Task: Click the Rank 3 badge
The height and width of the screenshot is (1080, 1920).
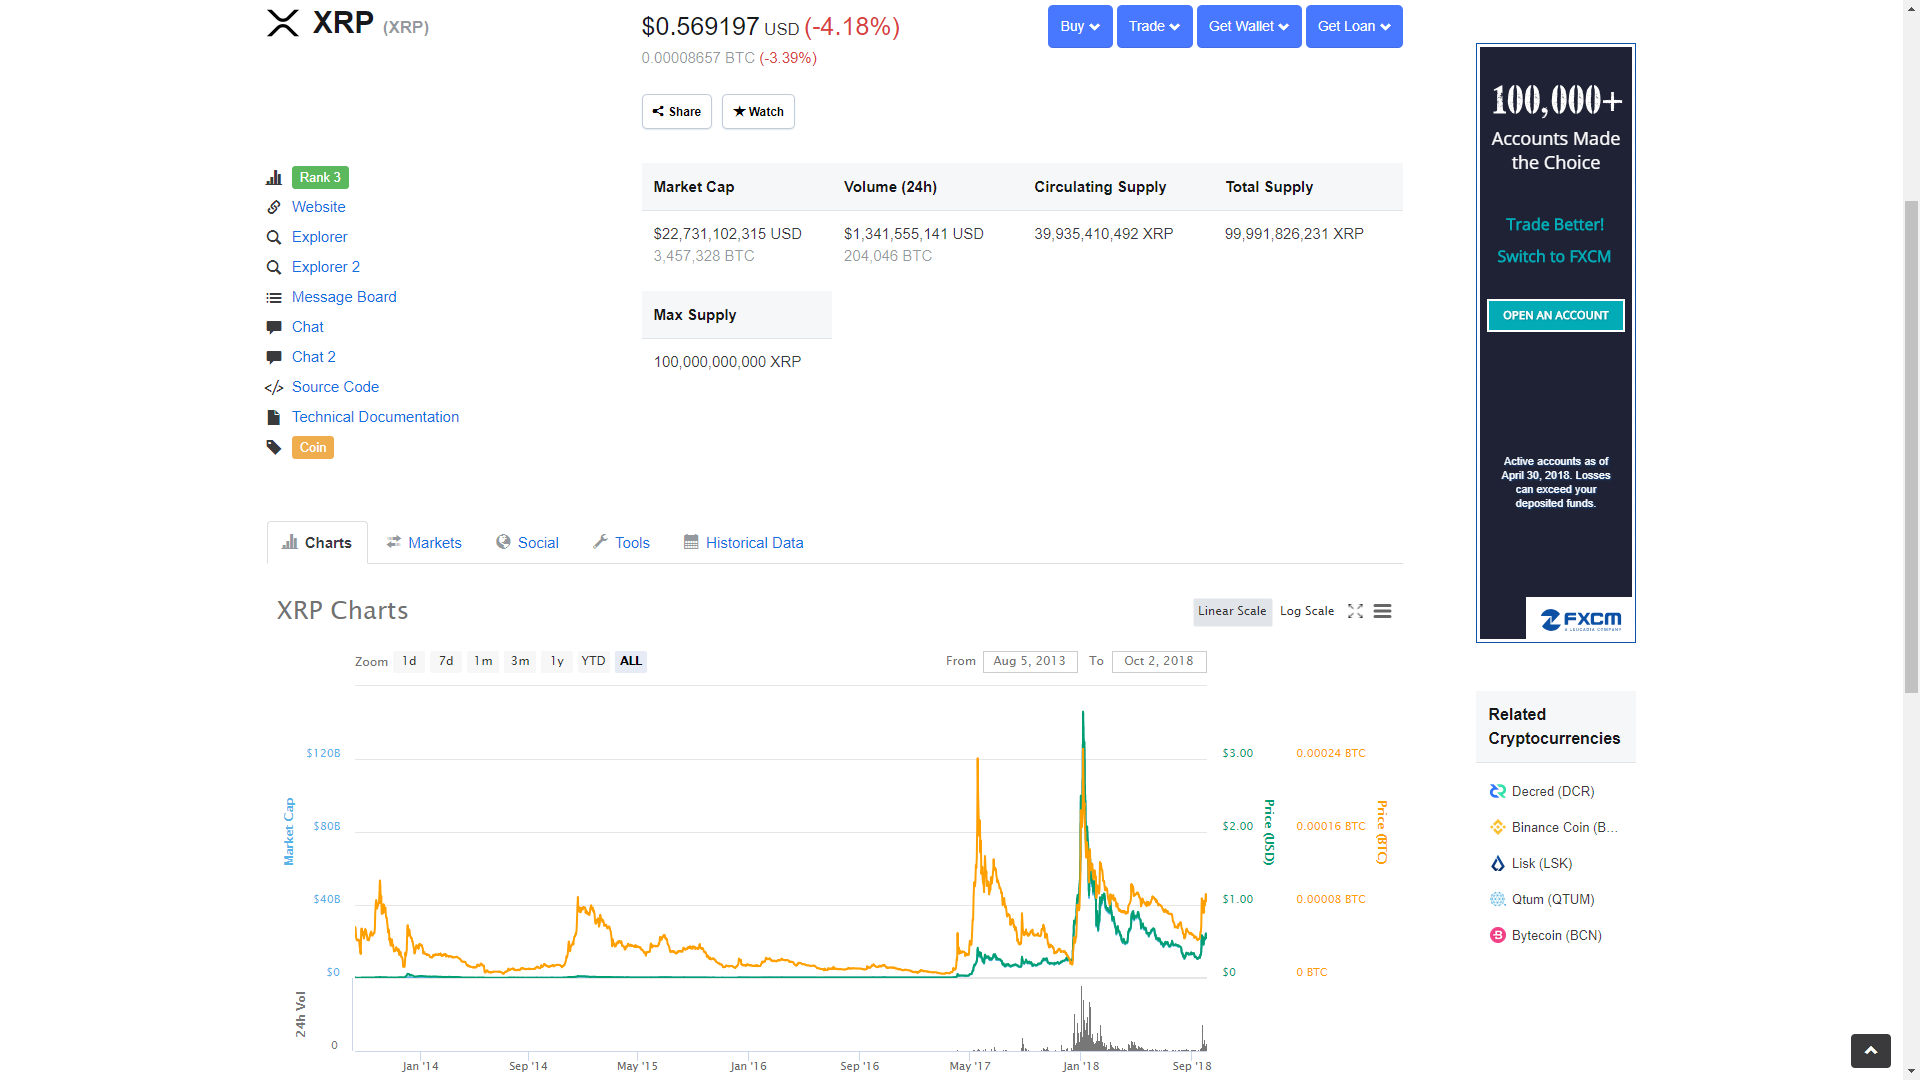Action: (x=320, y=177)
